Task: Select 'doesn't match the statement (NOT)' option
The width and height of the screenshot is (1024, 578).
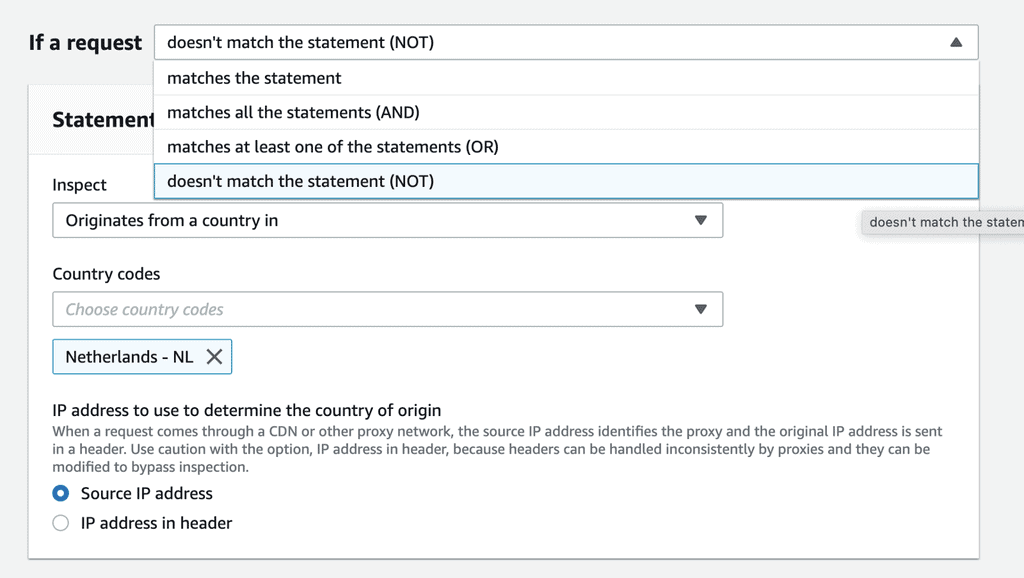Action: click(x=300, y=181)
